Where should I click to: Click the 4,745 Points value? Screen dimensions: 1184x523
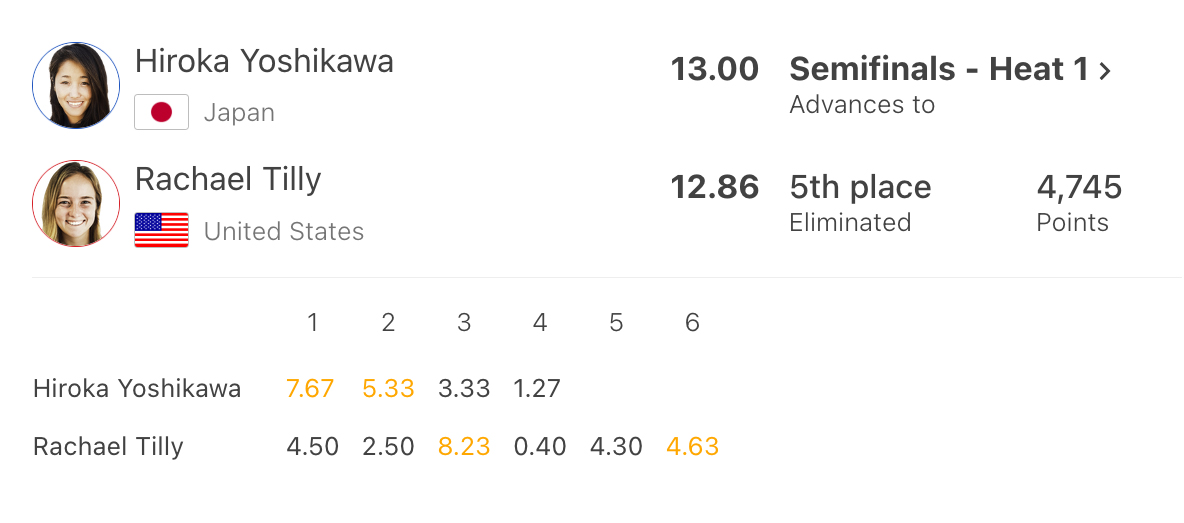[x=1079, y=187]
